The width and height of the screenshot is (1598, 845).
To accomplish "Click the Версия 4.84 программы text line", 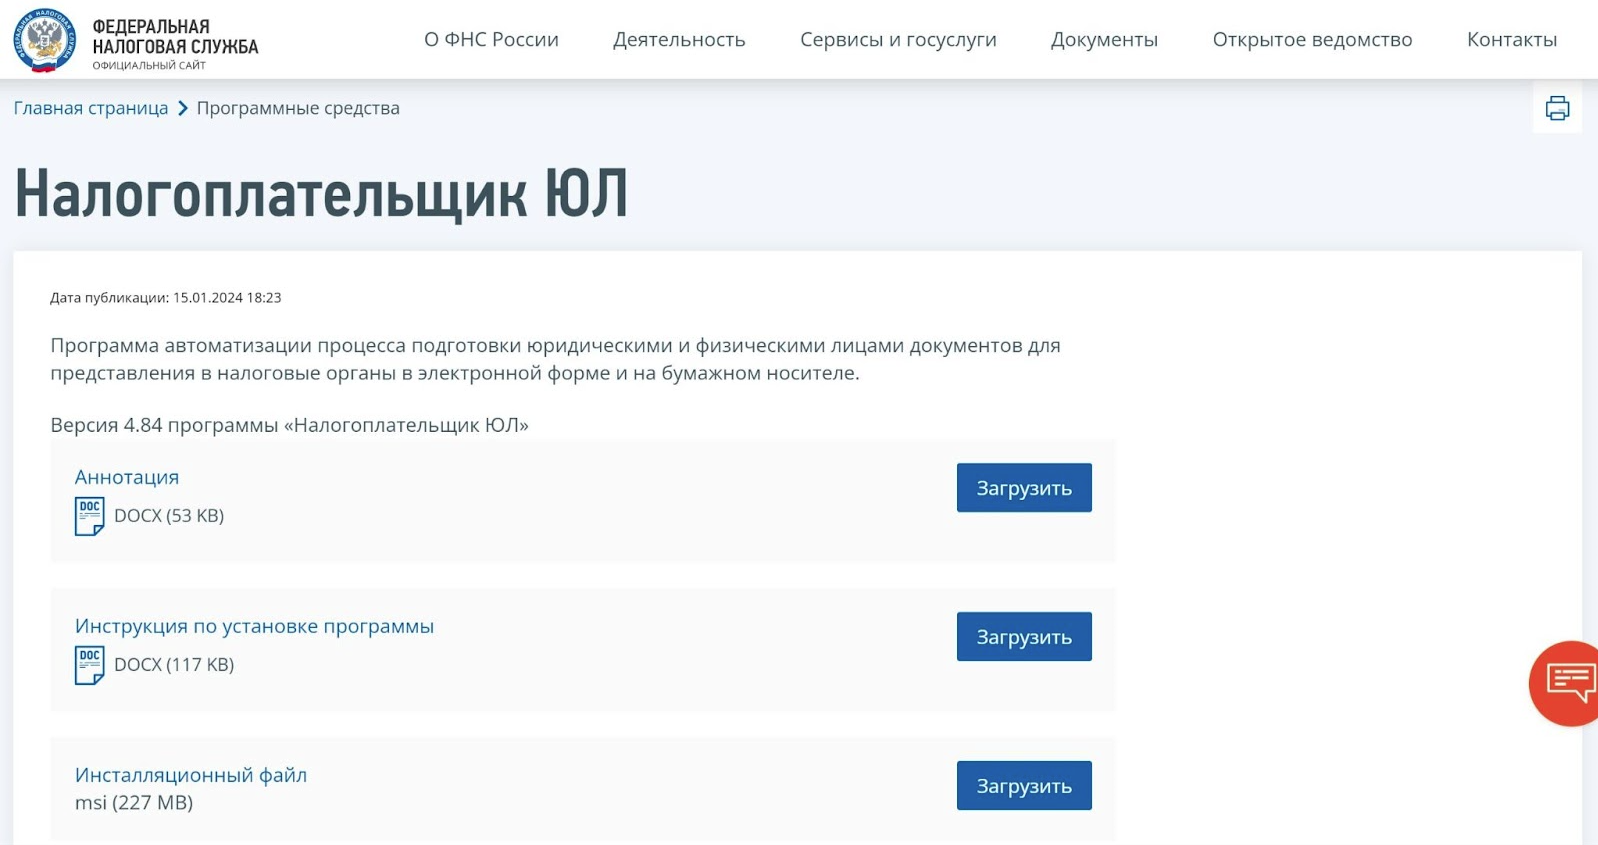I will 289,425.
